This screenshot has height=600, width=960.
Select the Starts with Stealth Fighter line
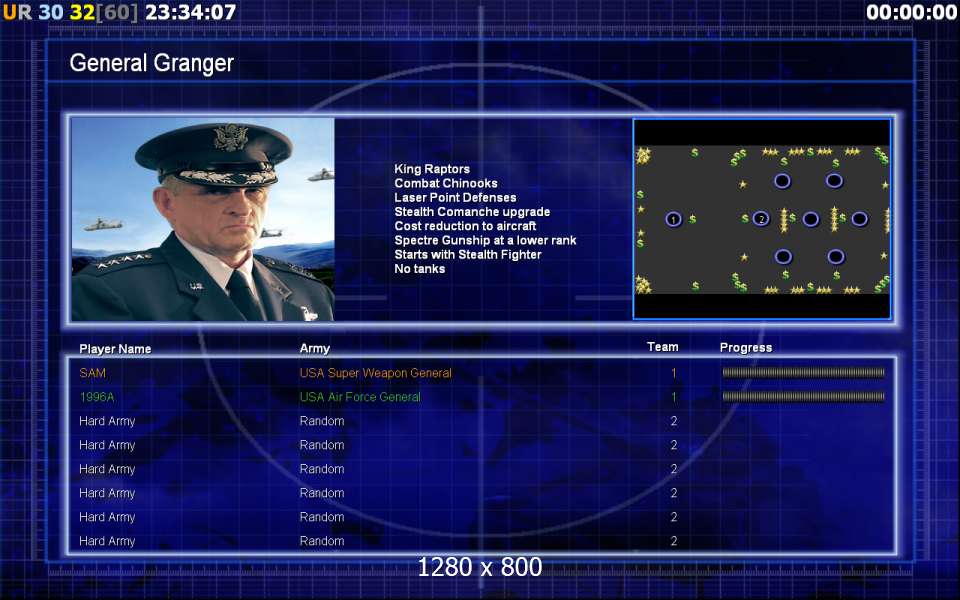pos(468,254)
